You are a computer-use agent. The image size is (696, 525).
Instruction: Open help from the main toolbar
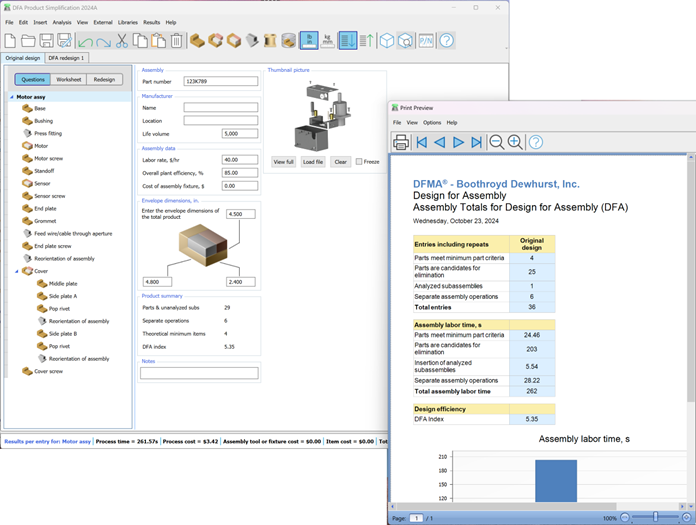coord(447,41)
